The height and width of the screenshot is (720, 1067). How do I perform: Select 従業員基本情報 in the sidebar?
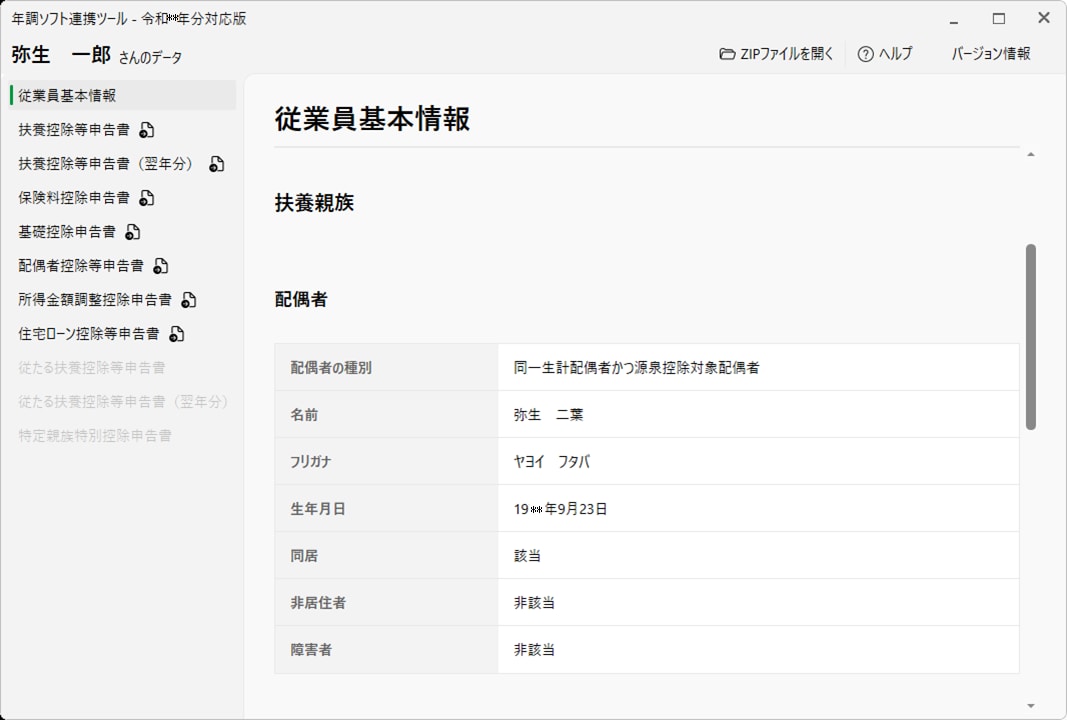click(x=67, y=96)
